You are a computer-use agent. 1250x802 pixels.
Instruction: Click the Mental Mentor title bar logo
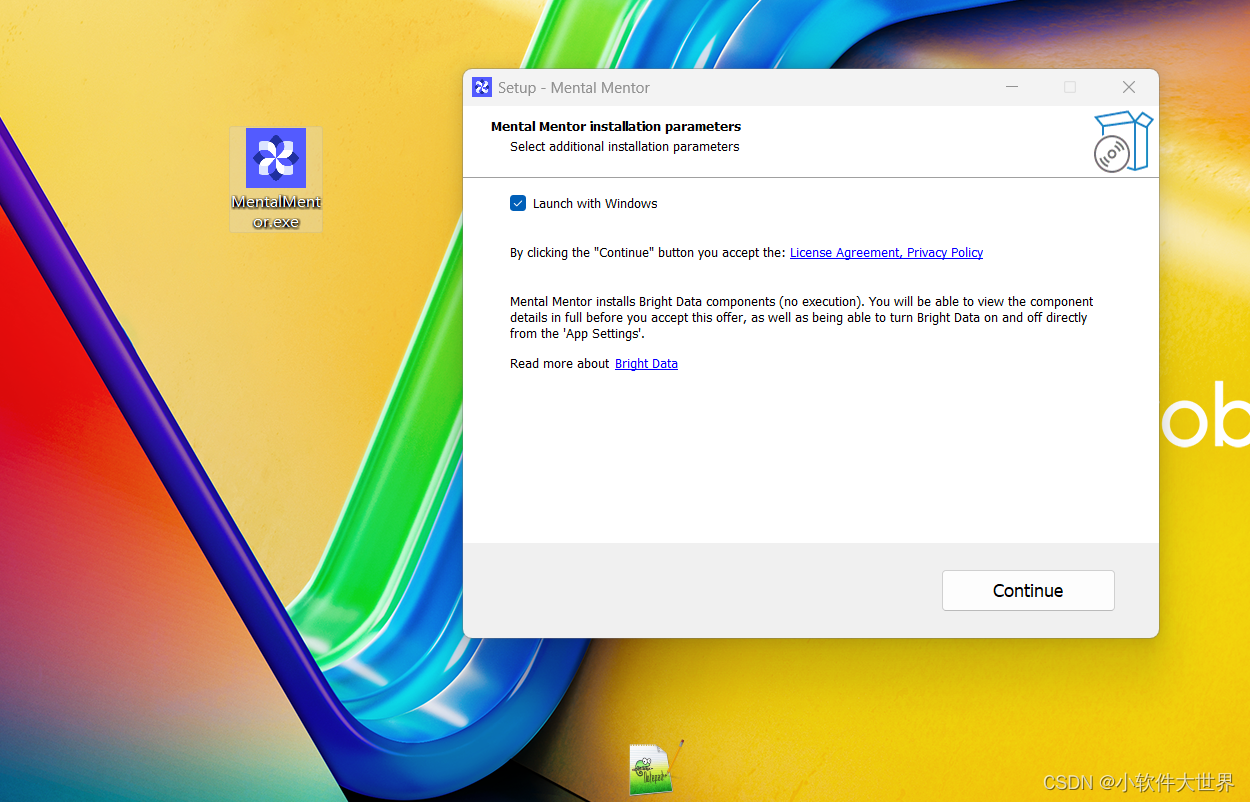[482, 87]
